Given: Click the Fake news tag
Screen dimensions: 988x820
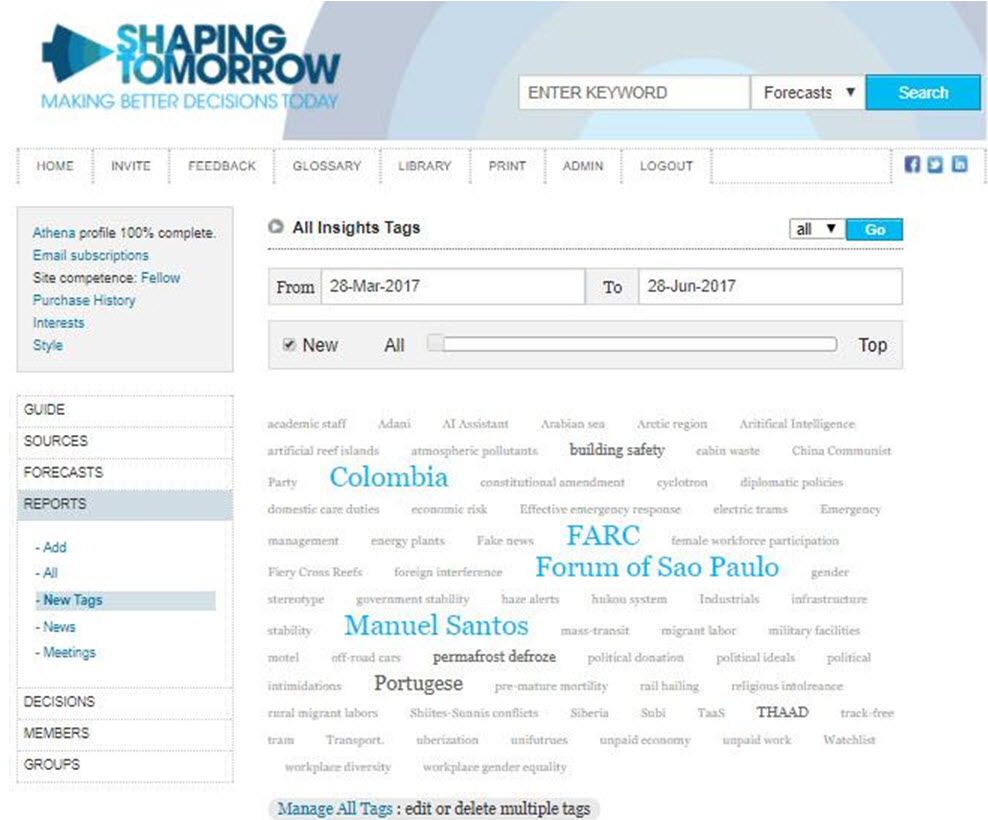Looking at the screenshot, I should tap(505, 540).
